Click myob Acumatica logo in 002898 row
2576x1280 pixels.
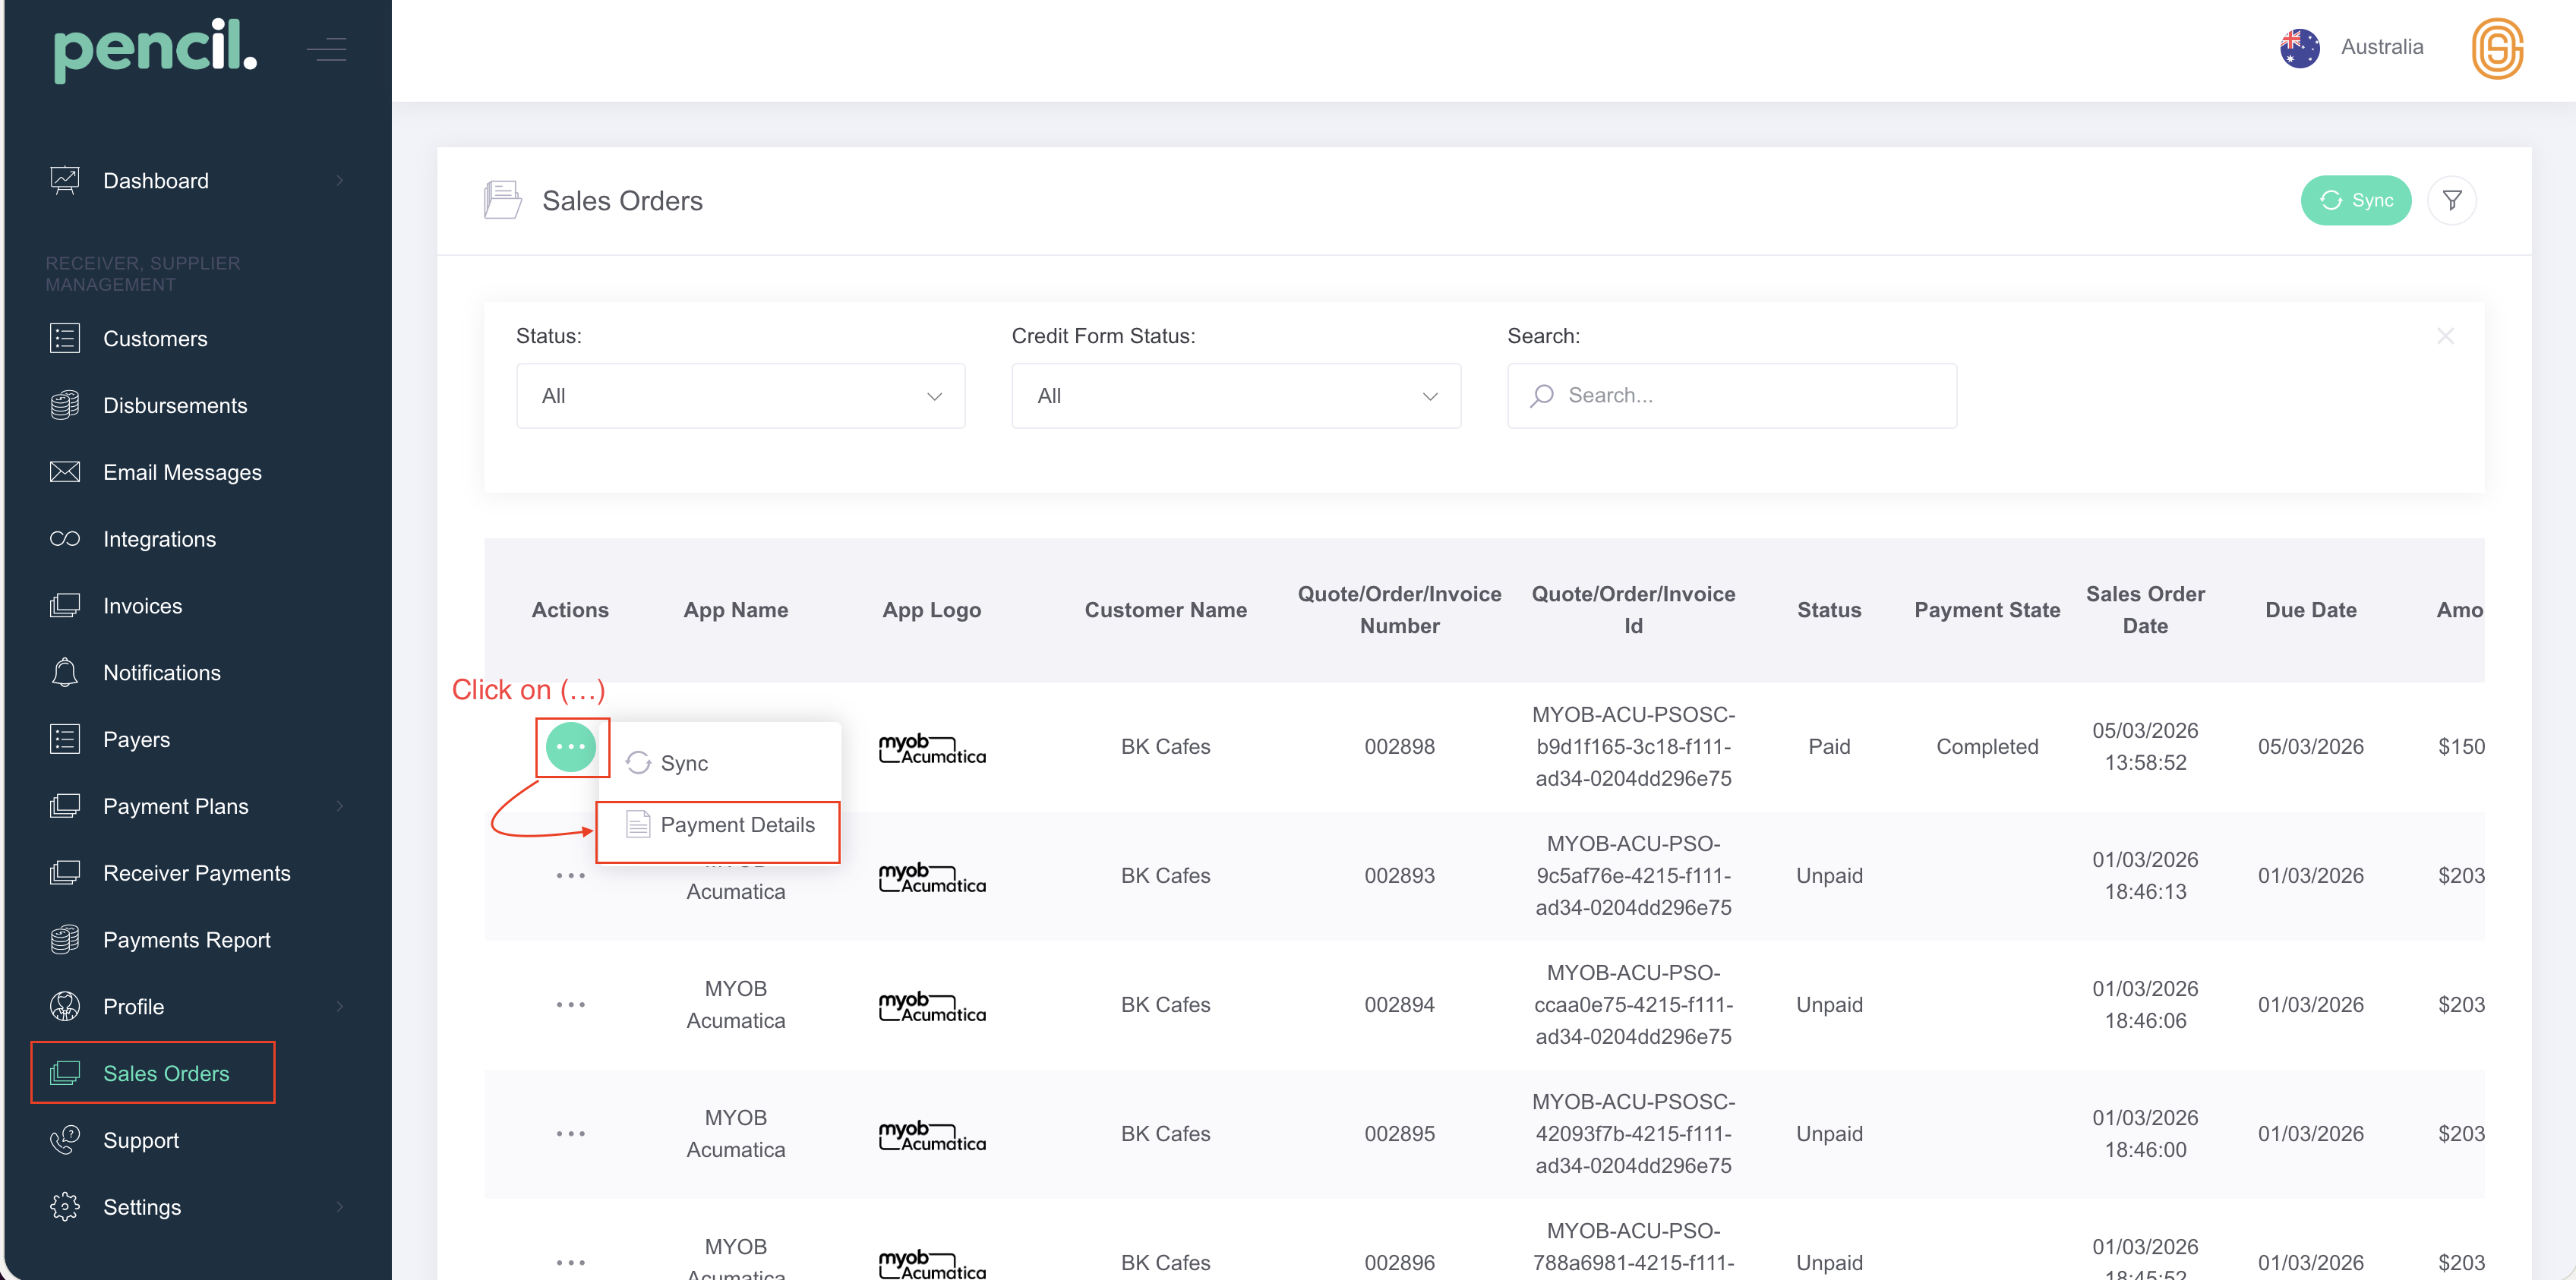point(932,748)
